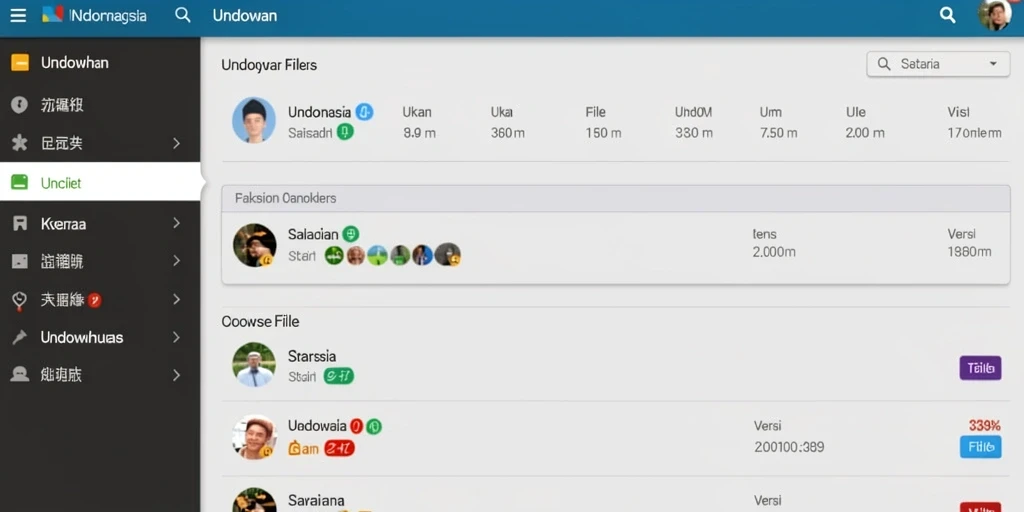Image resolution: width=1024 pixels, height=512 pixels.
Task: Click the Ule 2.00 m value
Action: (x=865, y=133)
